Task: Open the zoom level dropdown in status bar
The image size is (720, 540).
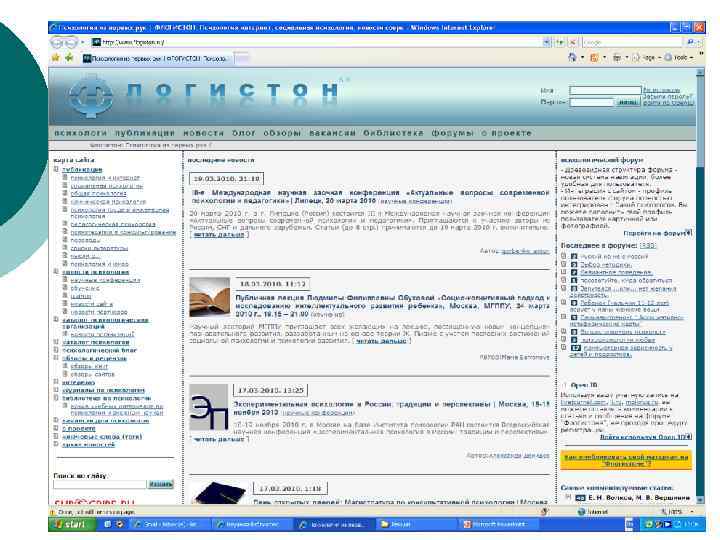Action: [692, 512]
